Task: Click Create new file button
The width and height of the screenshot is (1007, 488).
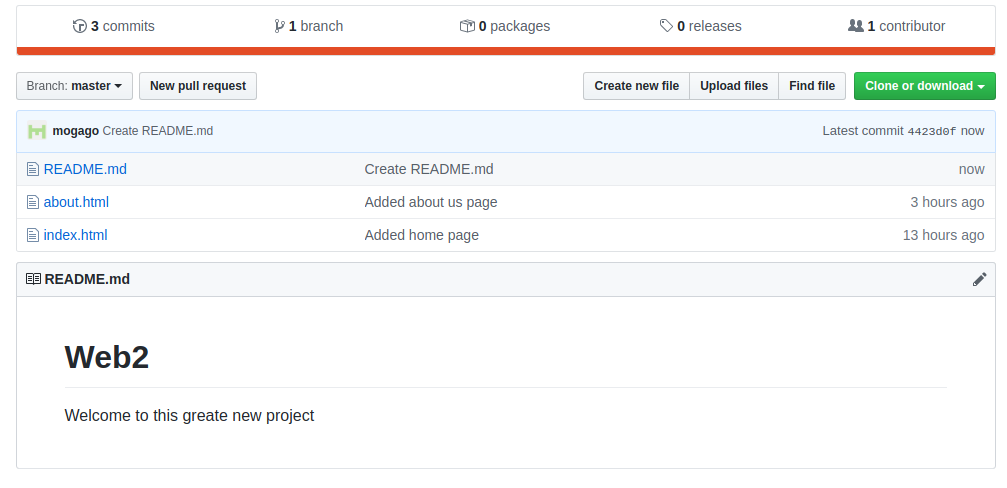Action: coord(636,86)
